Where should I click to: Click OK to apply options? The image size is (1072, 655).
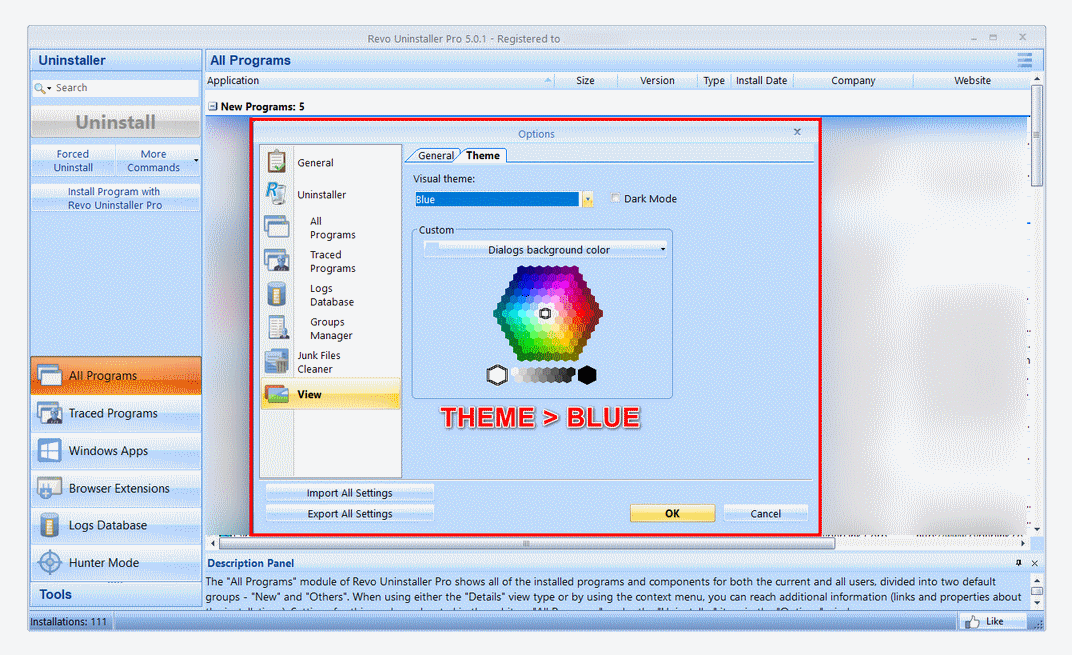(672, 513)
